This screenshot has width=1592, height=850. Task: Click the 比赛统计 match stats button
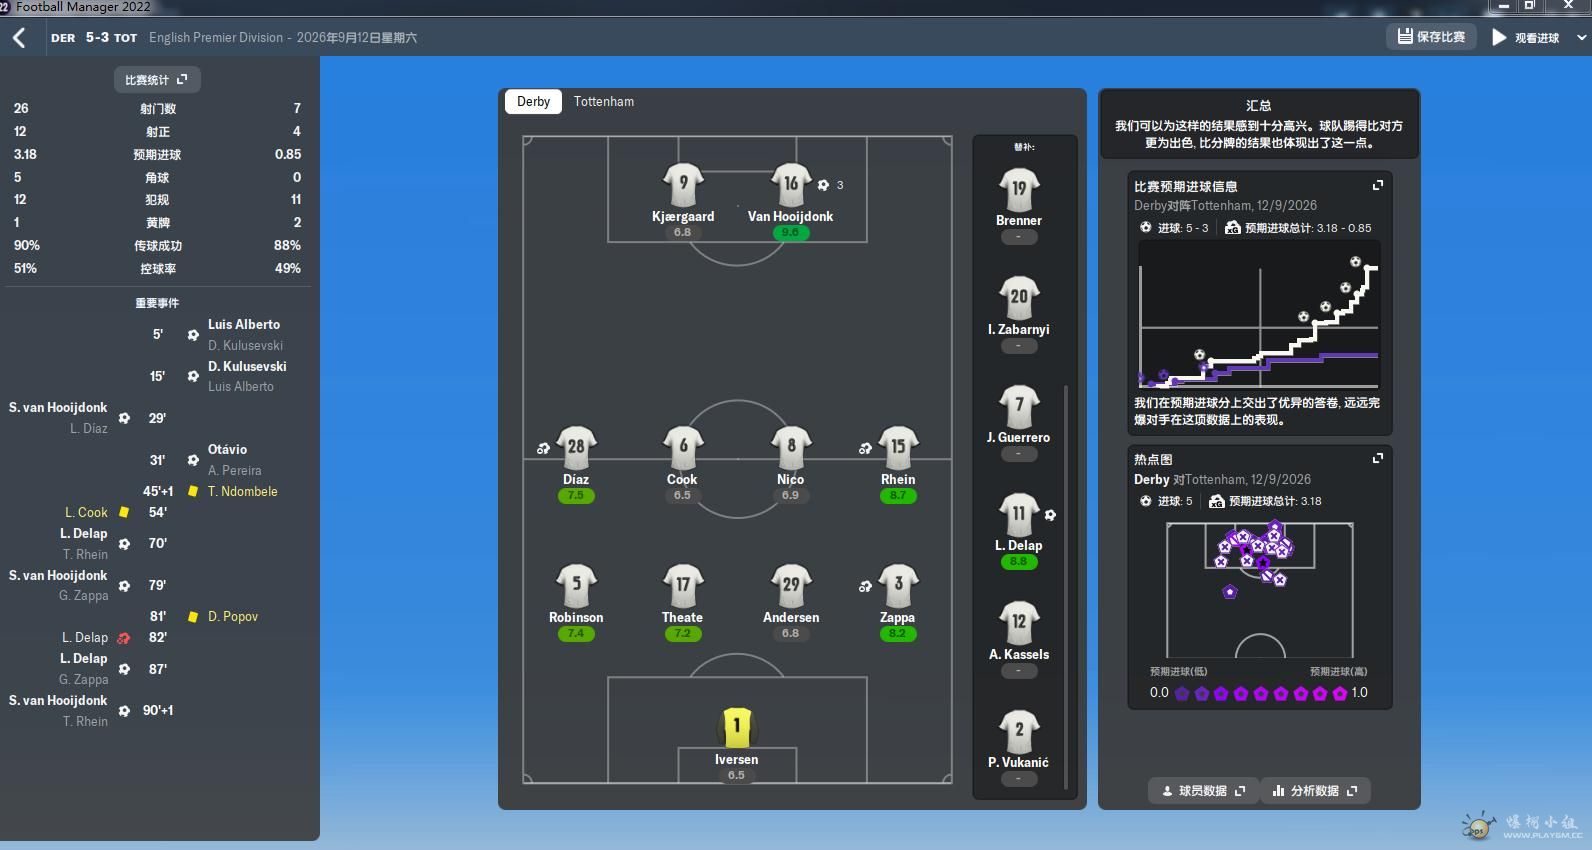[156, 80]
